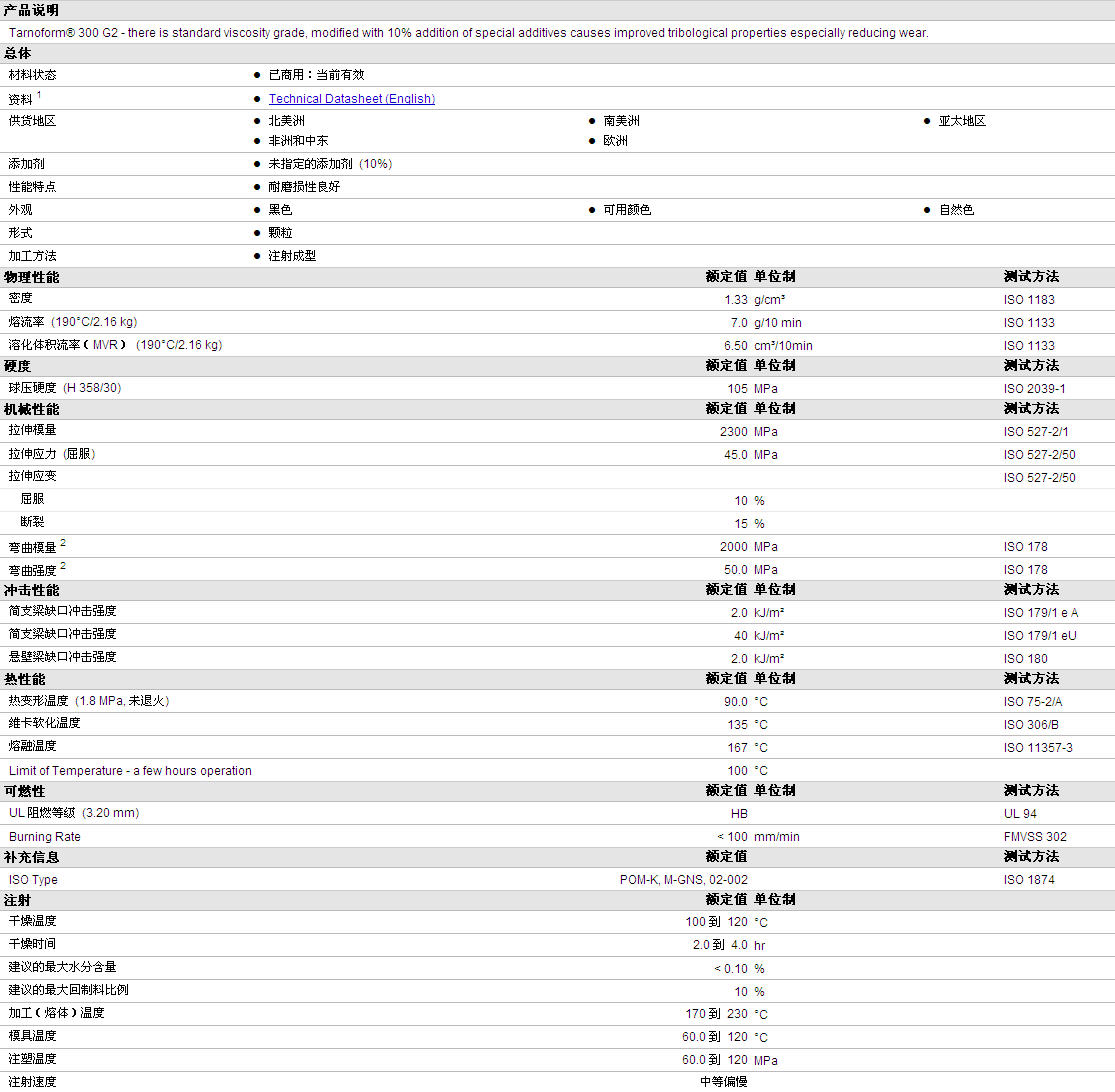Click the 悬壁梁缺口冲击强度 row label
The image size is (1115, 1092).
coord(62,657)
